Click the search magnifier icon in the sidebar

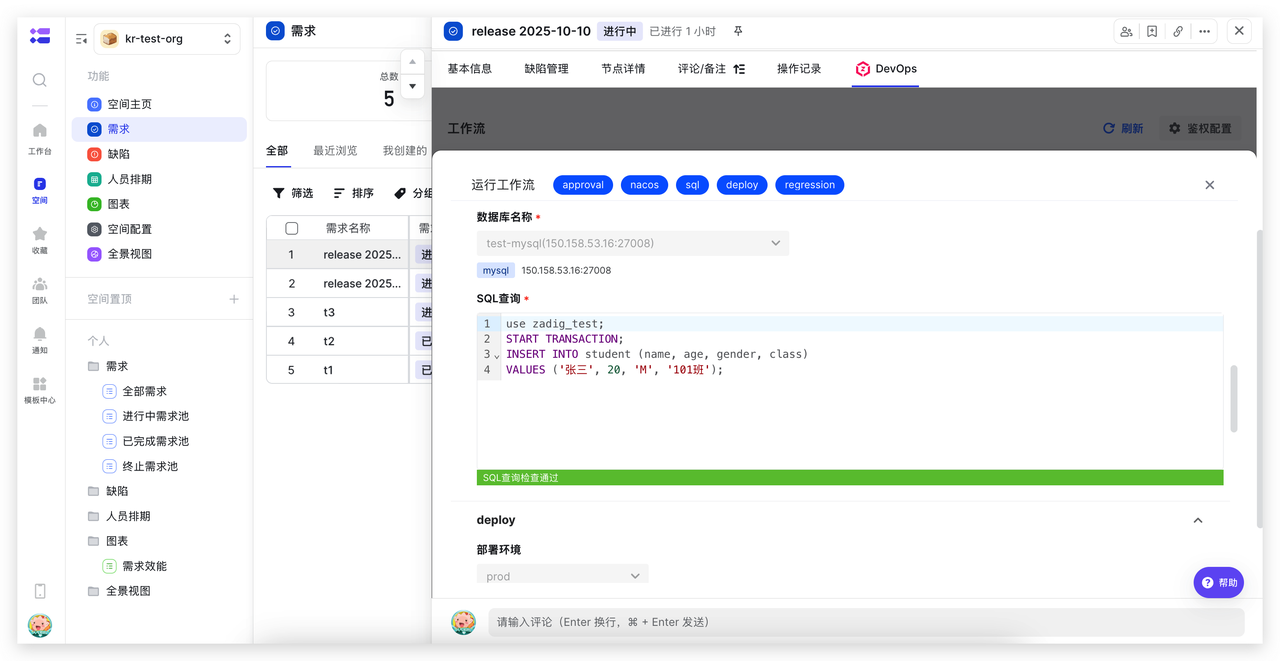[x=39, y=80]
